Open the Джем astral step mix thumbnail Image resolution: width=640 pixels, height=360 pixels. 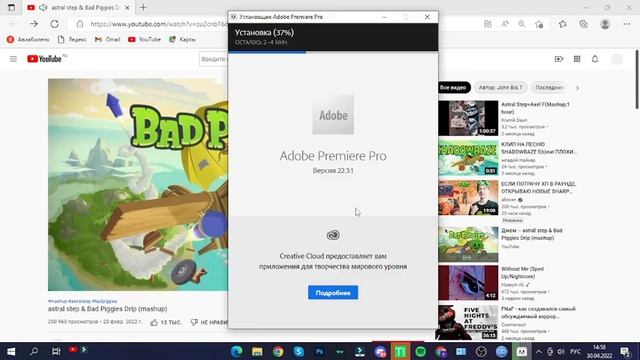pos(468,244)
